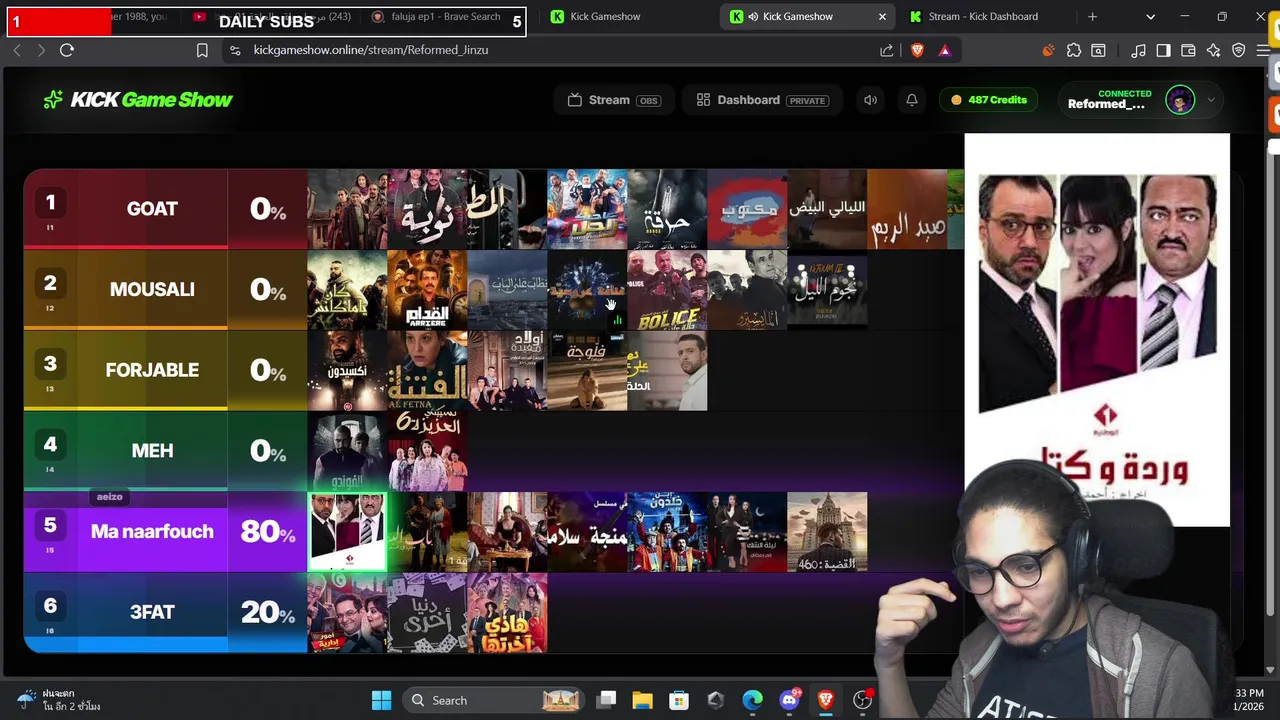Open File Explorer from taskbar

click(642, 700)
